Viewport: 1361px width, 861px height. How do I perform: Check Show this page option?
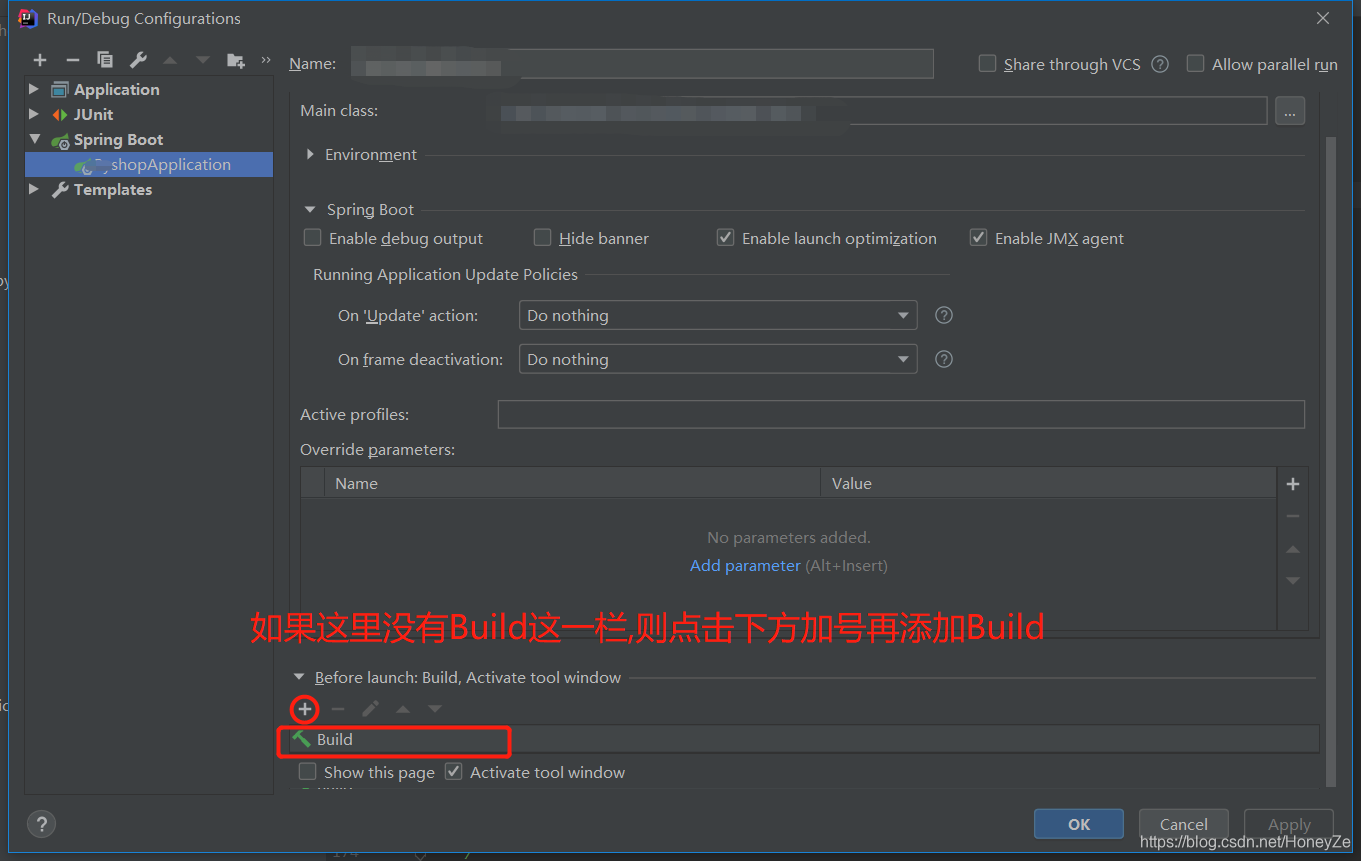[308, 772]
